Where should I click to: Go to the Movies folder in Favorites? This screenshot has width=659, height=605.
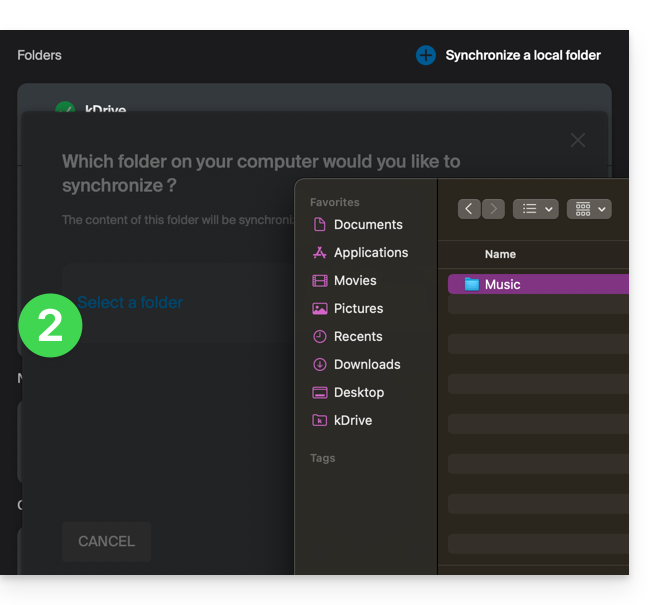[x=354, y=281]
